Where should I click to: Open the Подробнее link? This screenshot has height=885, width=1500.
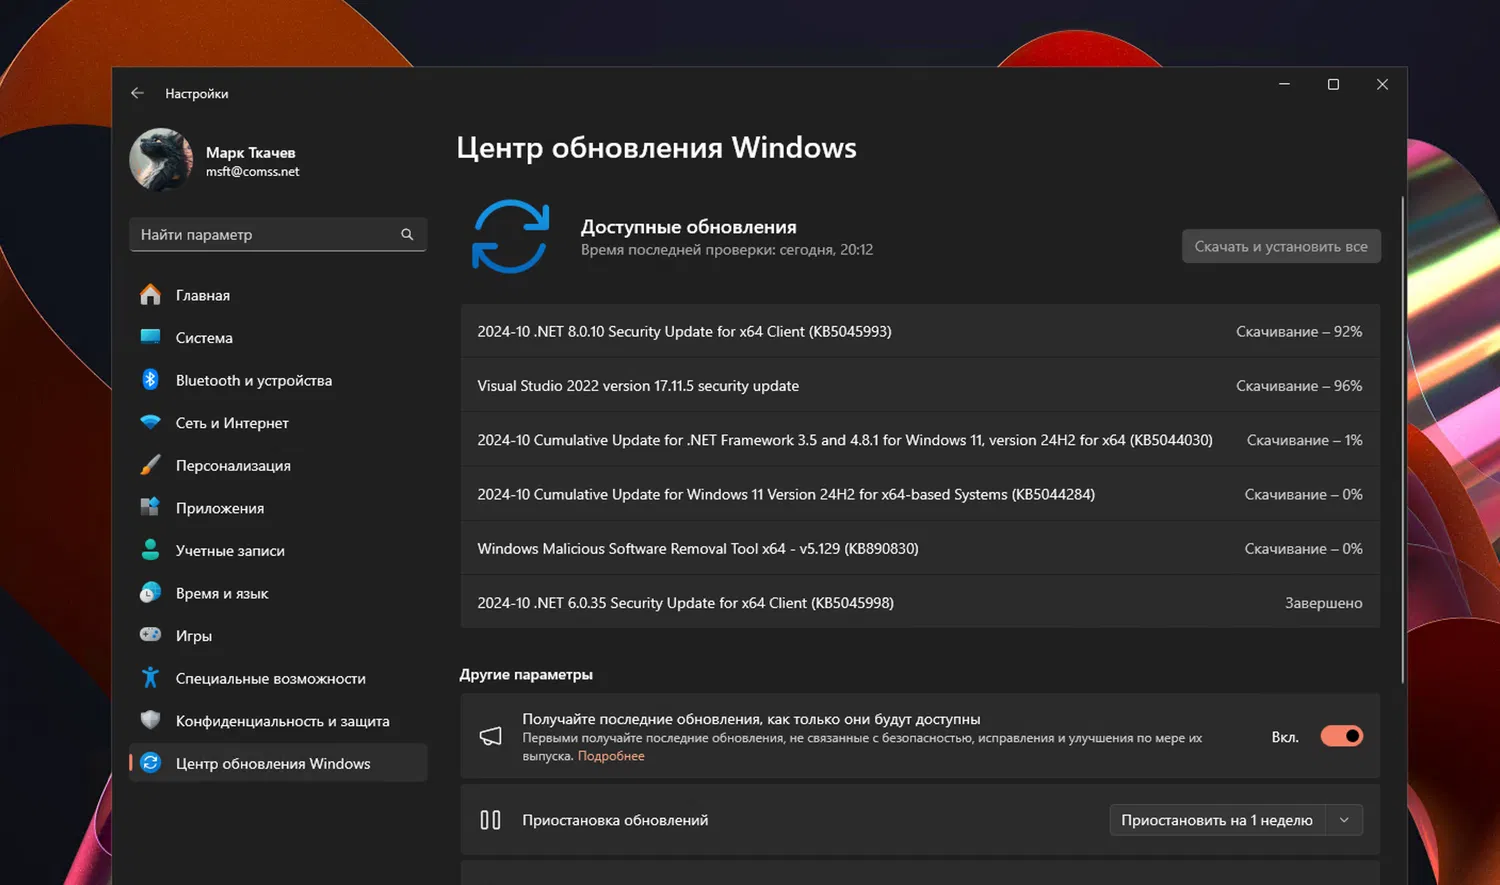[x=611, y=756]
